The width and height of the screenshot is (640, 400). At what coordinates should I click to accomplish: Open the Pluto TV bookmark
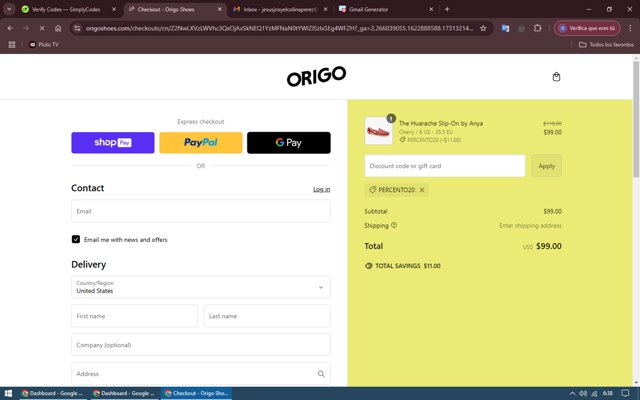[44, 44]
